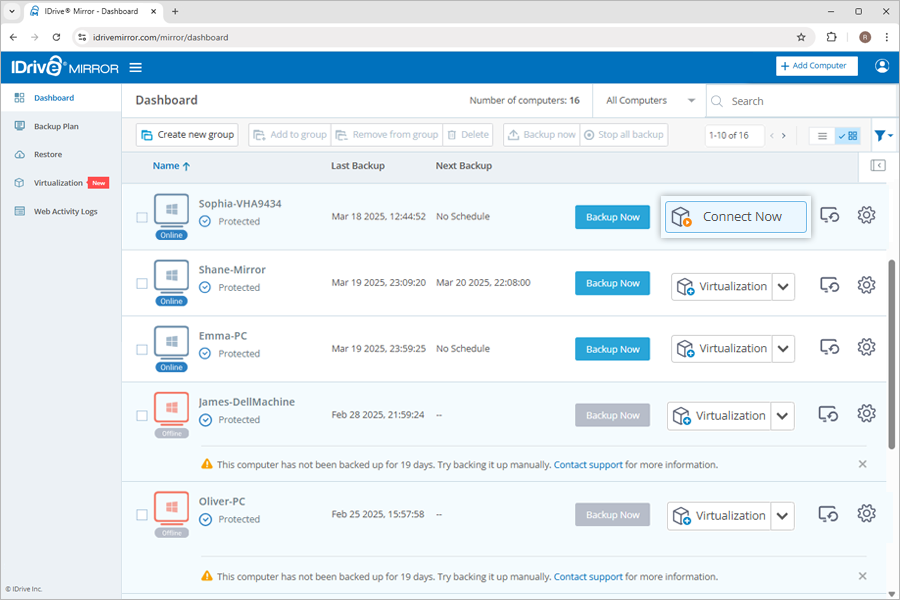
Task: Open the hamburger menu next to IDrive Mirror logo
Action: (135, 68)
